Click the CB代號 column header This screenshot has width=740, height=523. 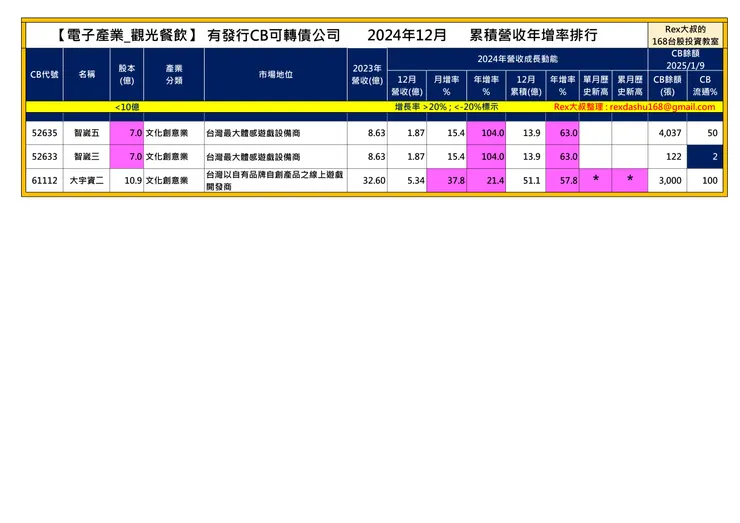pyautogui.click(x=44, y=74)
